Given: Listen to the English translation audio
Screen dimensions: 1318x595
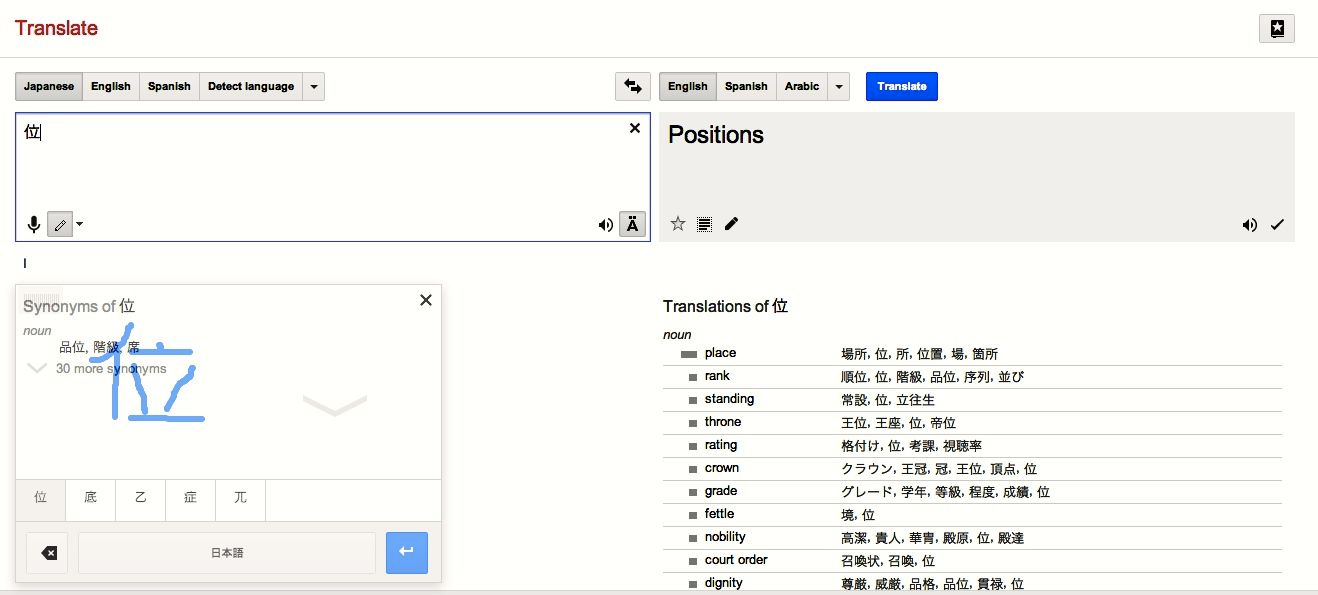Looking at the screenshot, I should (1249, 225).
